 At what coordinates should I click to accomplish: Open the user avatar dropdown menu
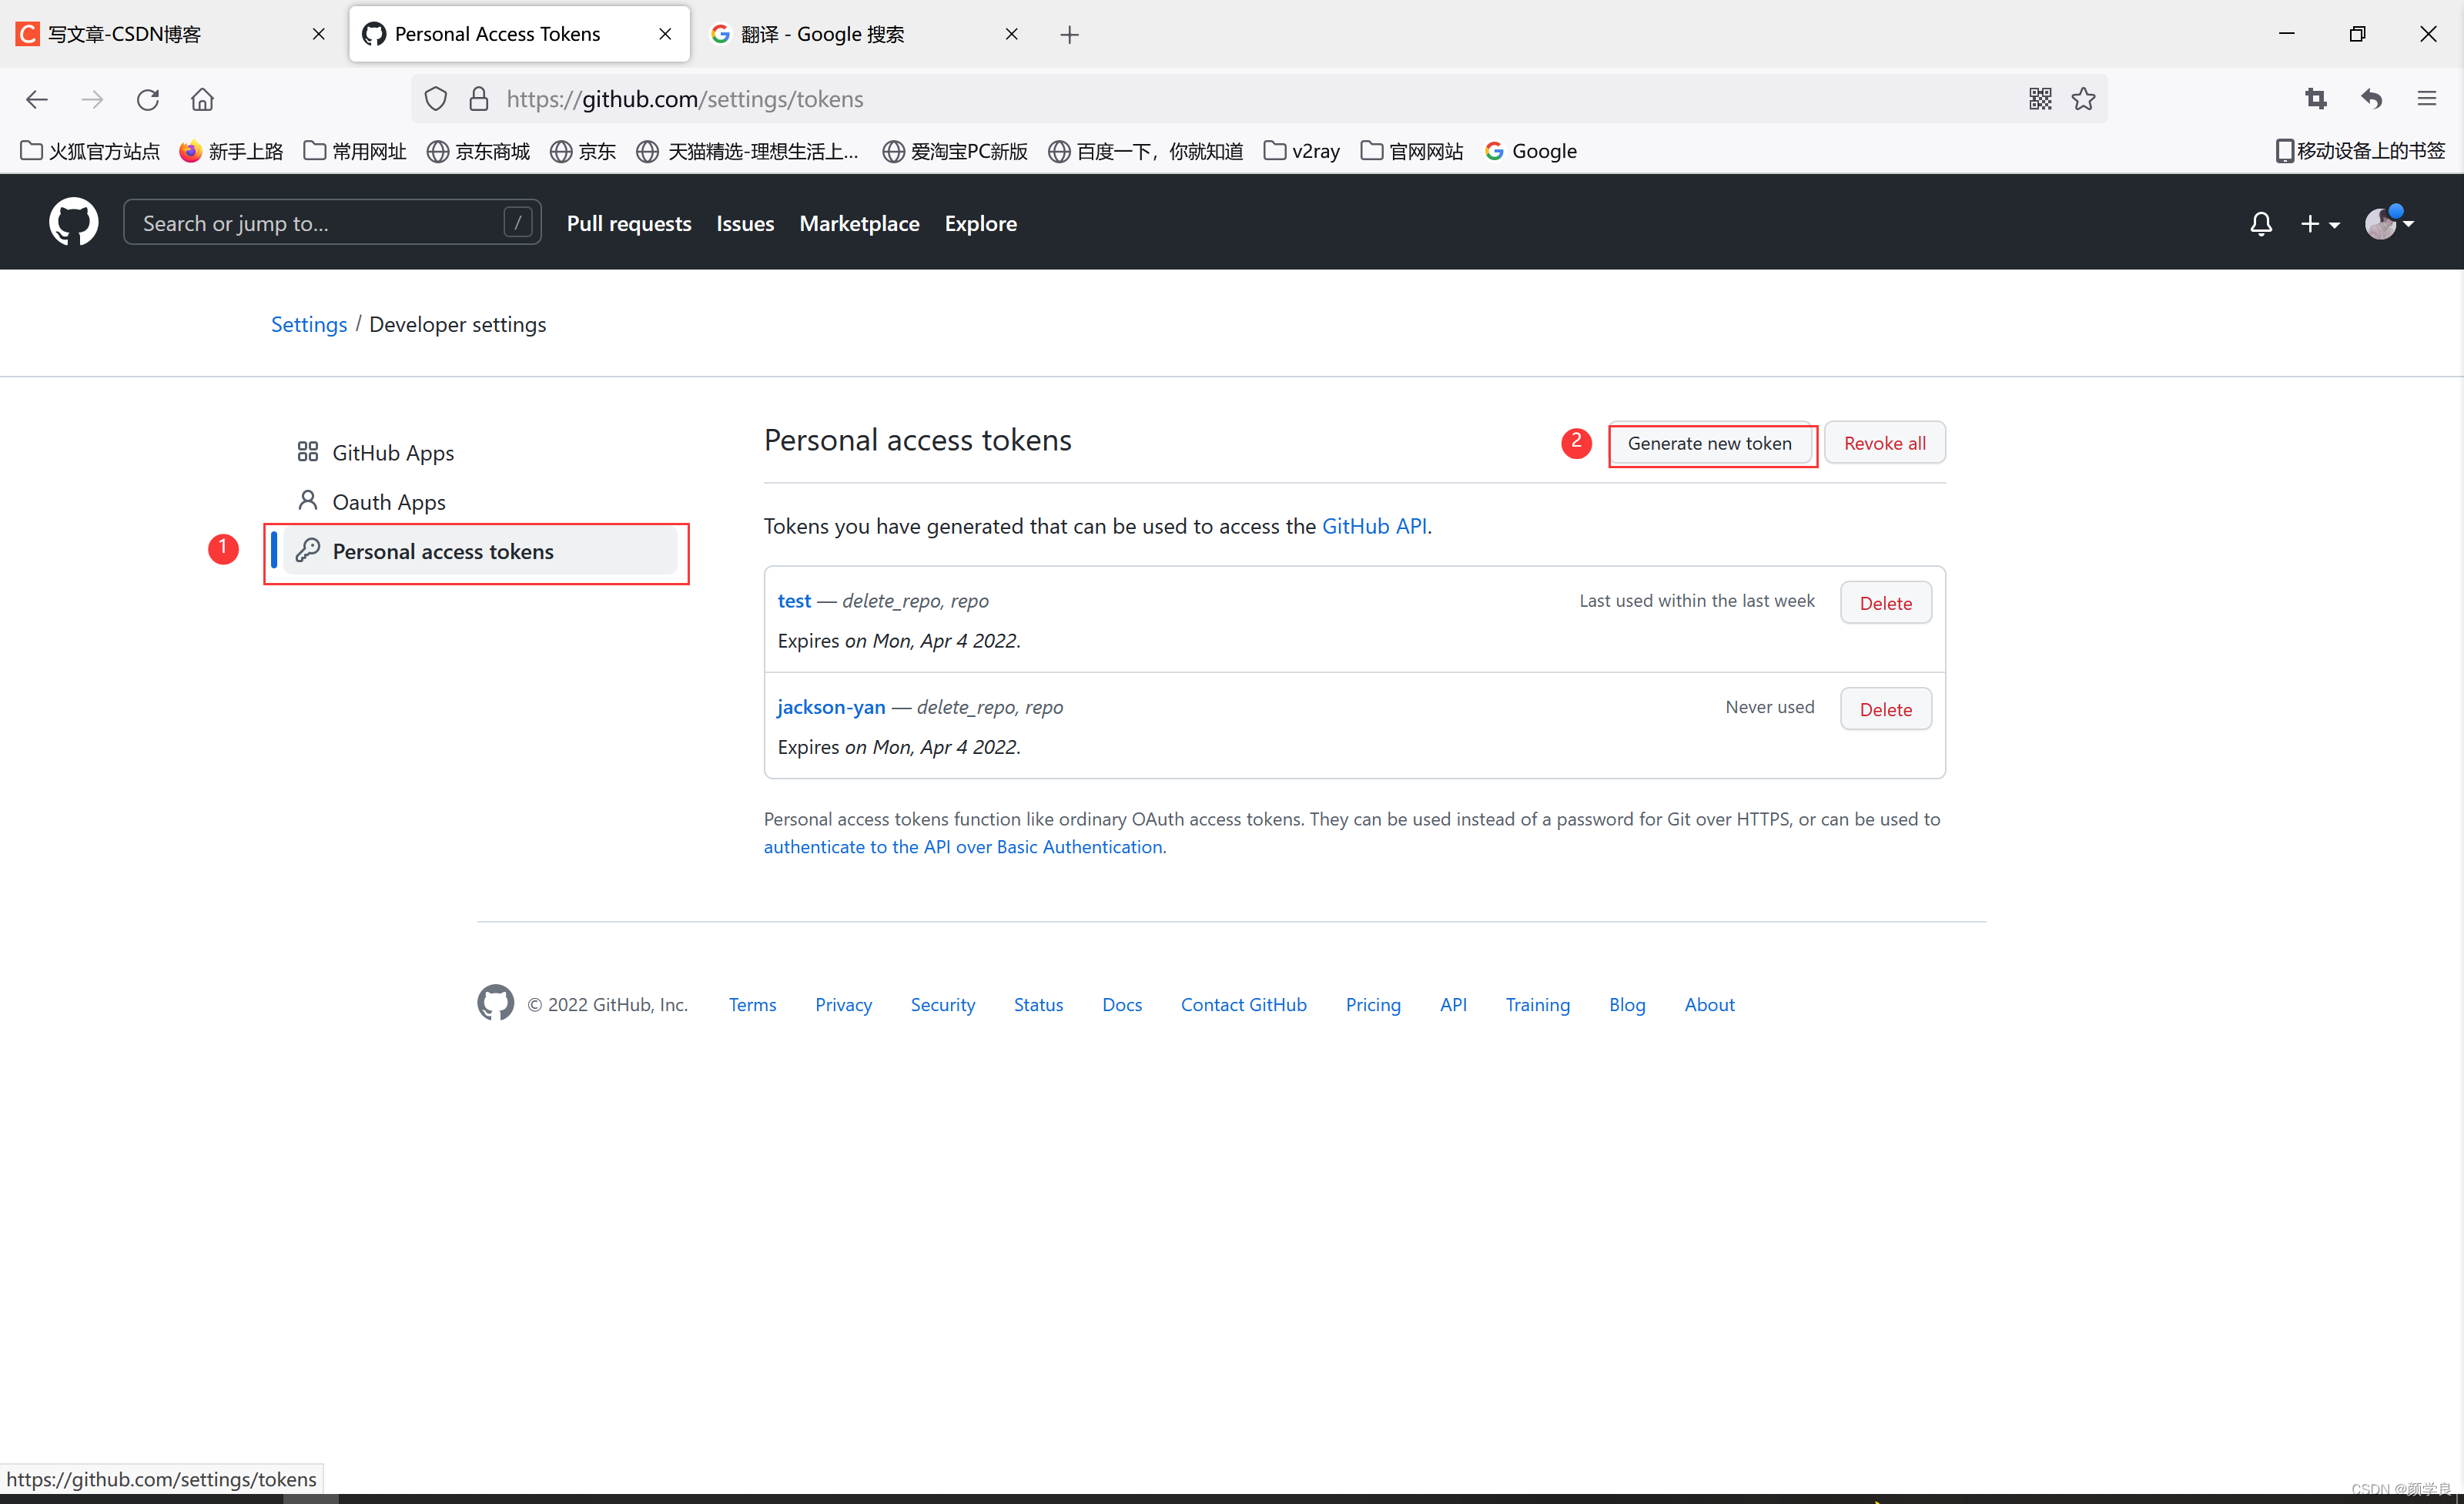click(x=2388, y=223)
